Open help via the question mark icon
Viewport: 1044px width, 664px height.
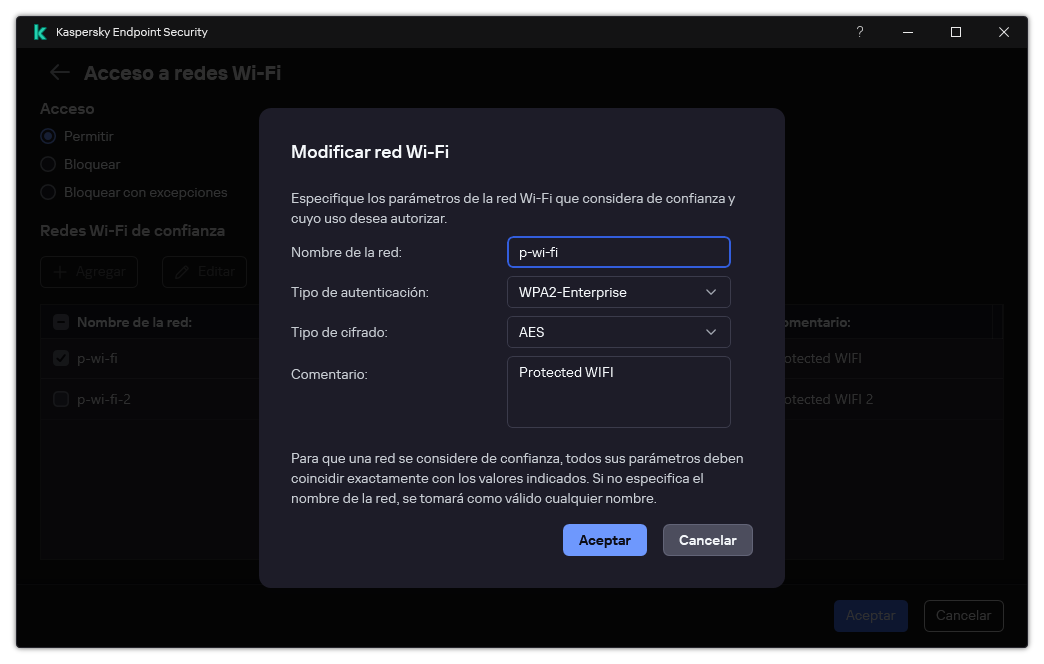pos(859,32)
